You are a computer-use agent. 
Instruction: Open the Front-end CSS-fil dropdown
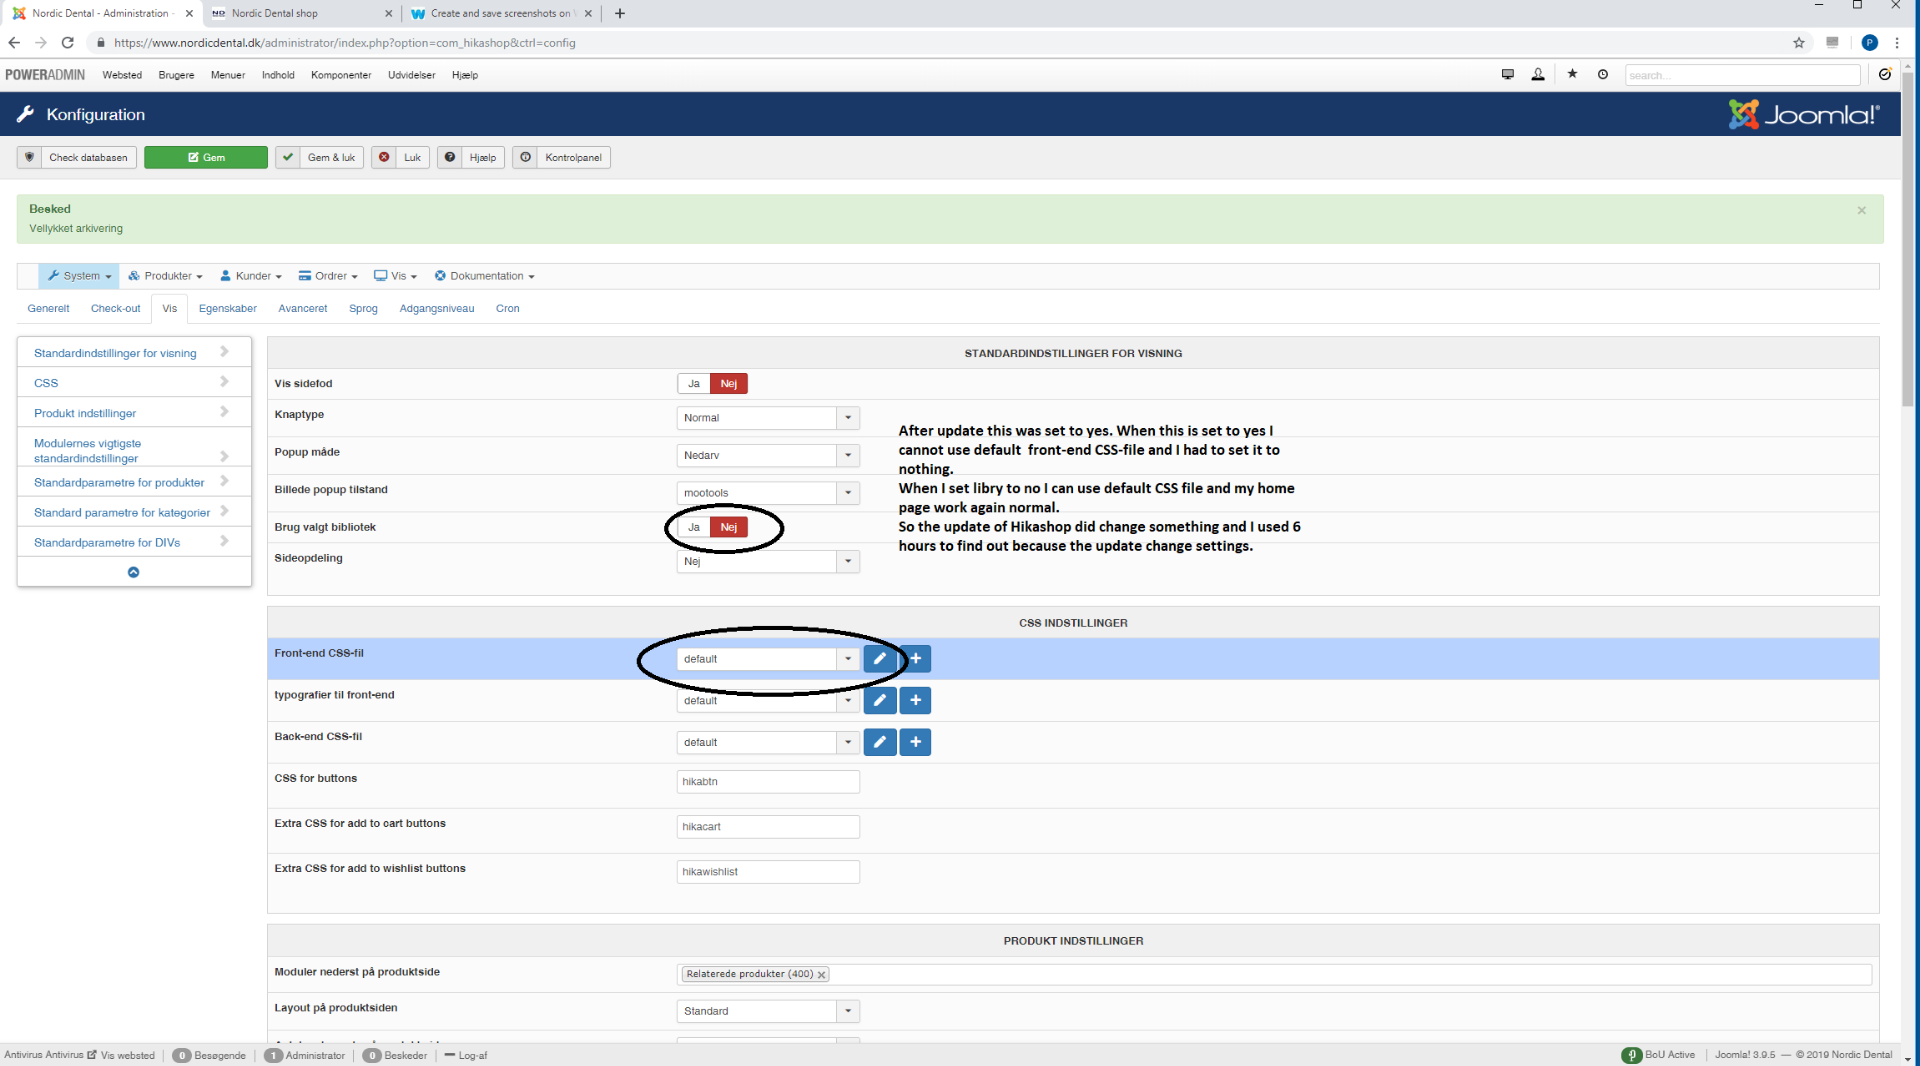[x=767, y=659]
